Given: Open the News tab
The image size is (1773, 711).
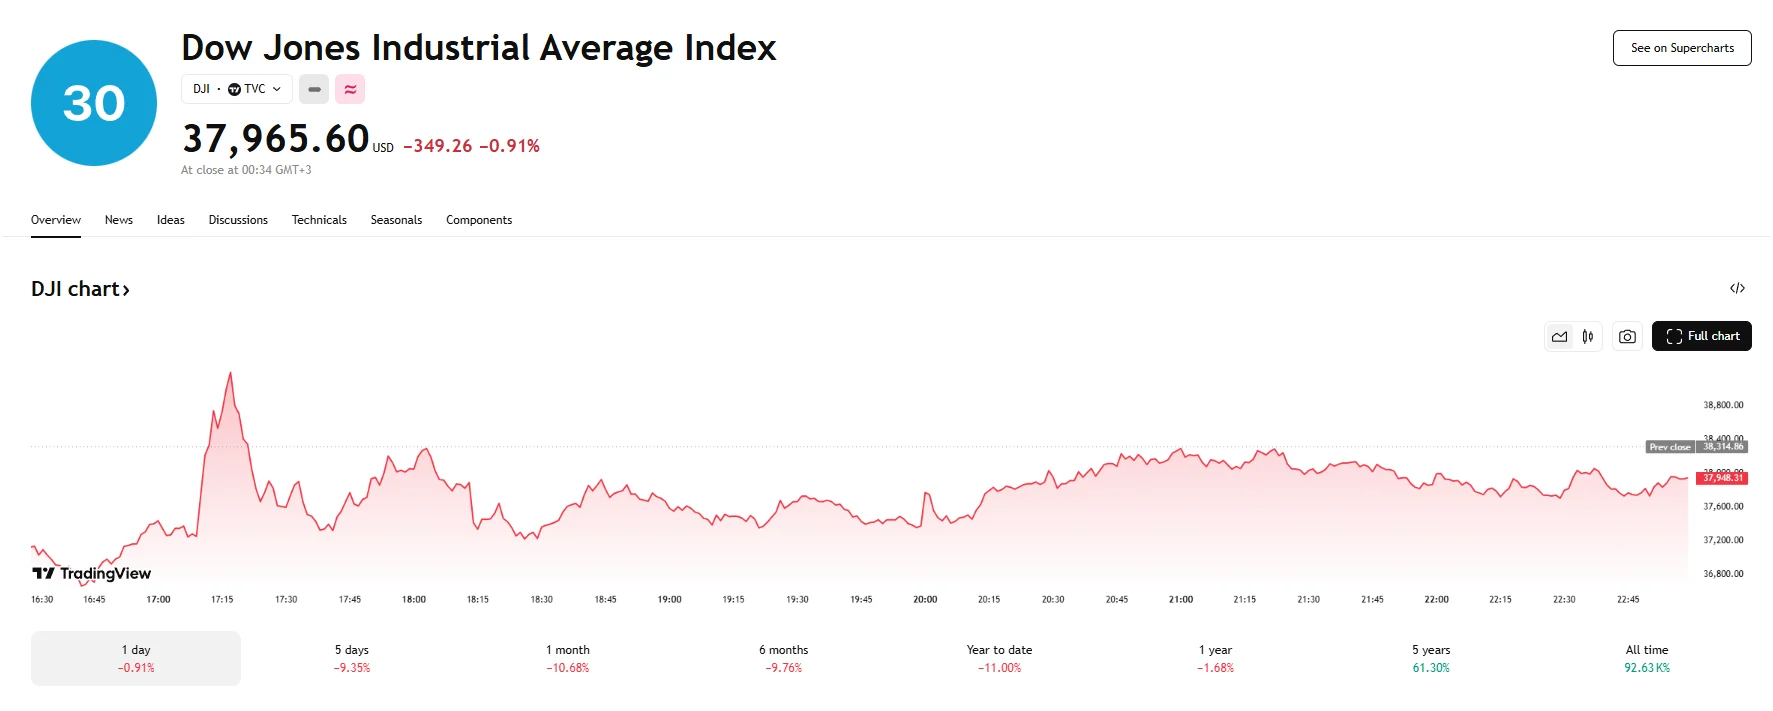Looking at the screenshot, I should [118, 219].
